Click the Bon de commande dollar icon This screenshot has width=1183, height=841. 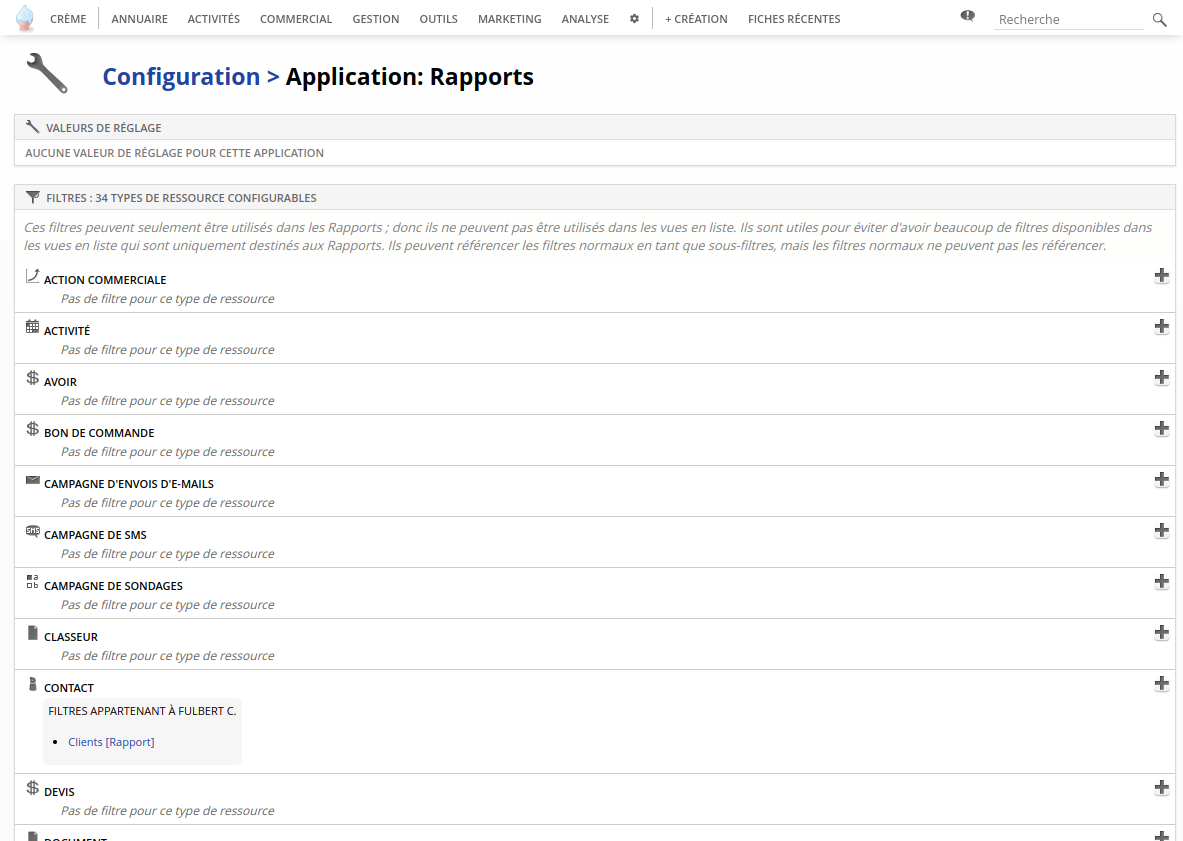[32, 428]
